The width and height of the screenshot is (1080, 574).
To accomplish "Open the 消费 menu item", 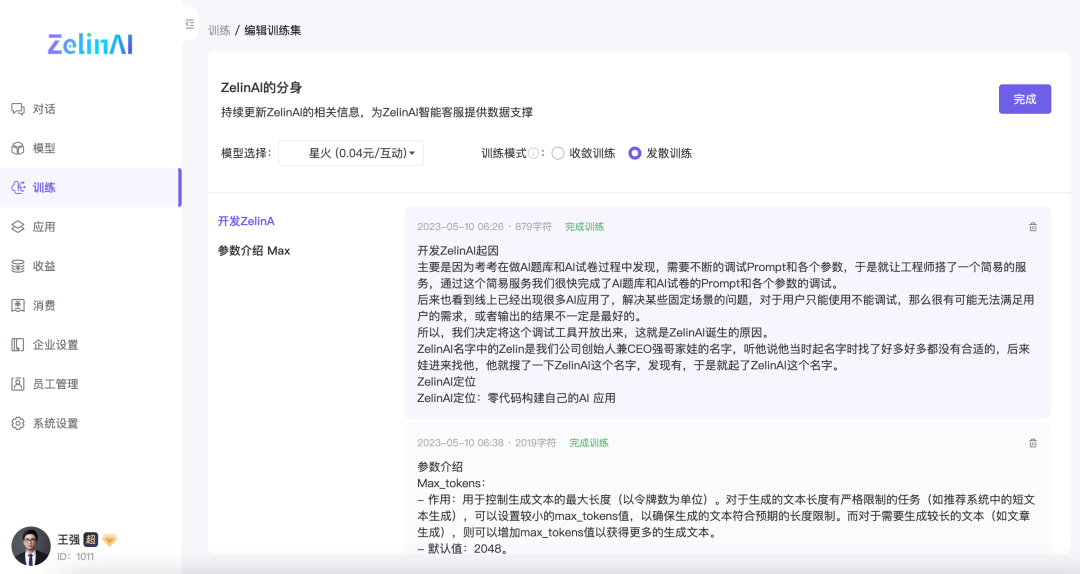I will pyautogui.click(x=90, y=305).
